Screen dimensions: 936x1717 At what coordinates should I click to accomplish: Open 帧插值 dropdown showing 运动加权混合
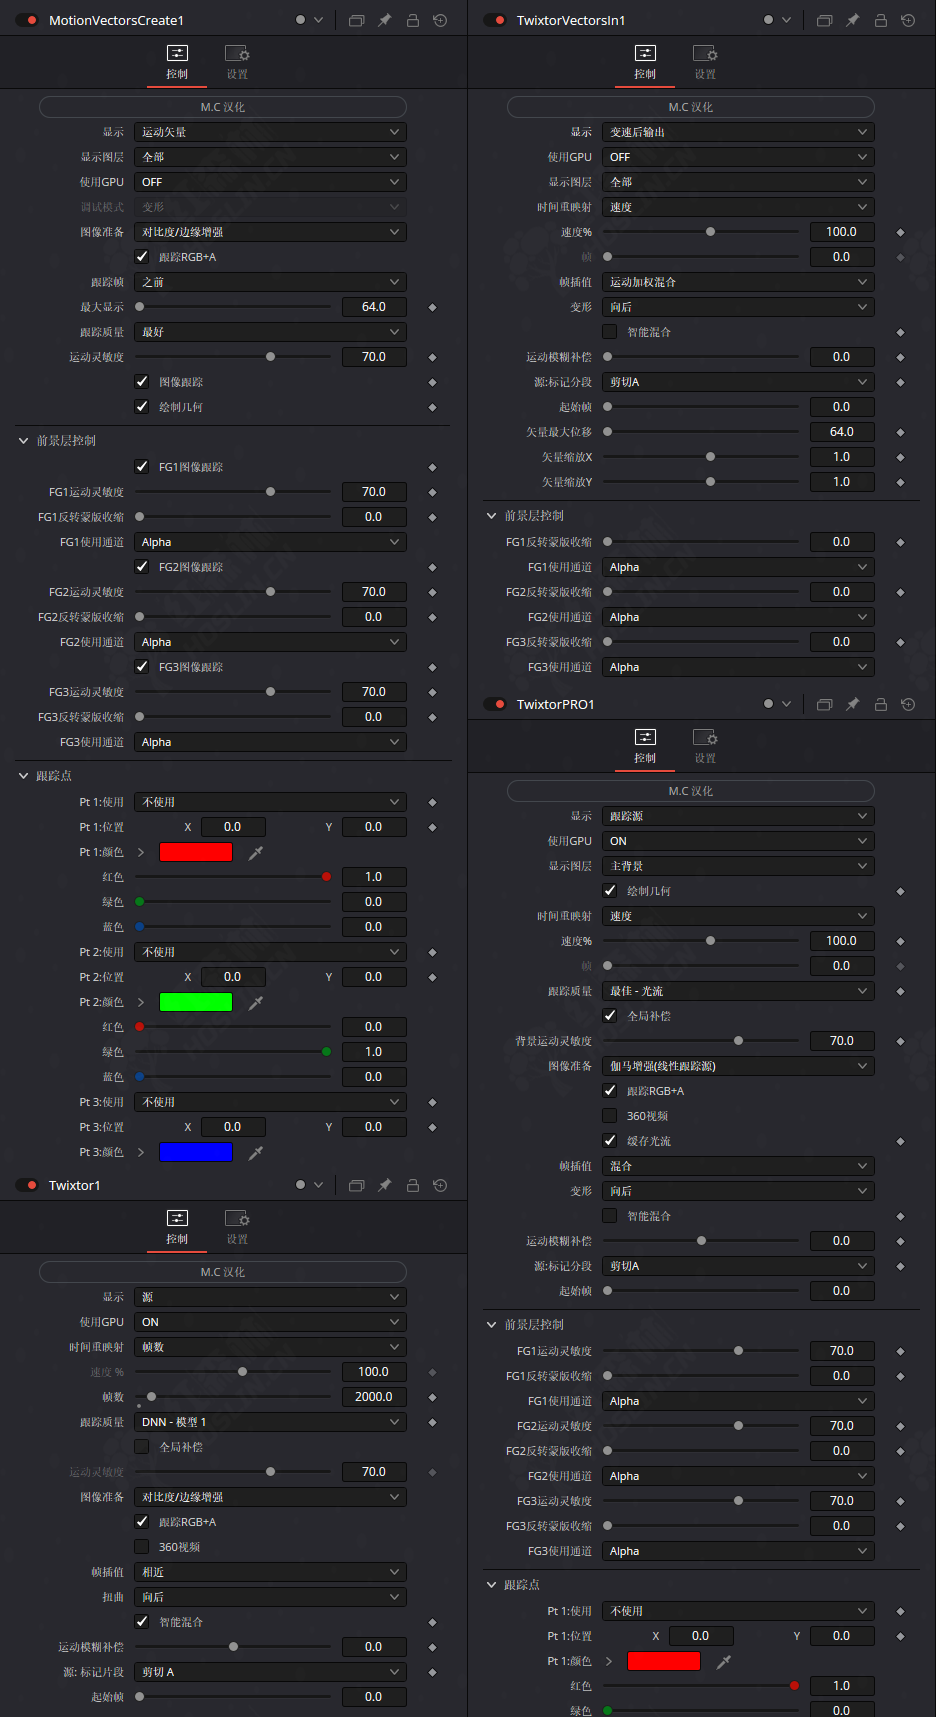pos(738,282)
